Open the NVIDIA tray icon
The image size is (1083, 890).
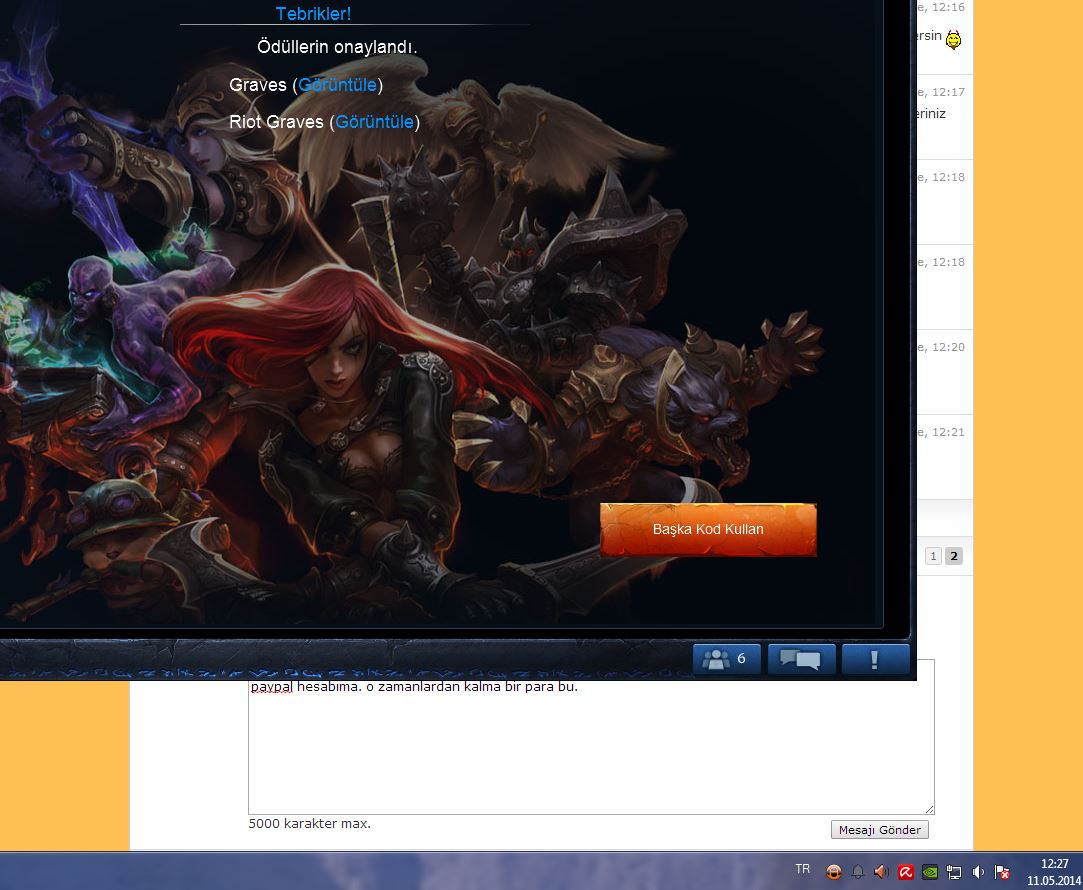click(930, 872)
